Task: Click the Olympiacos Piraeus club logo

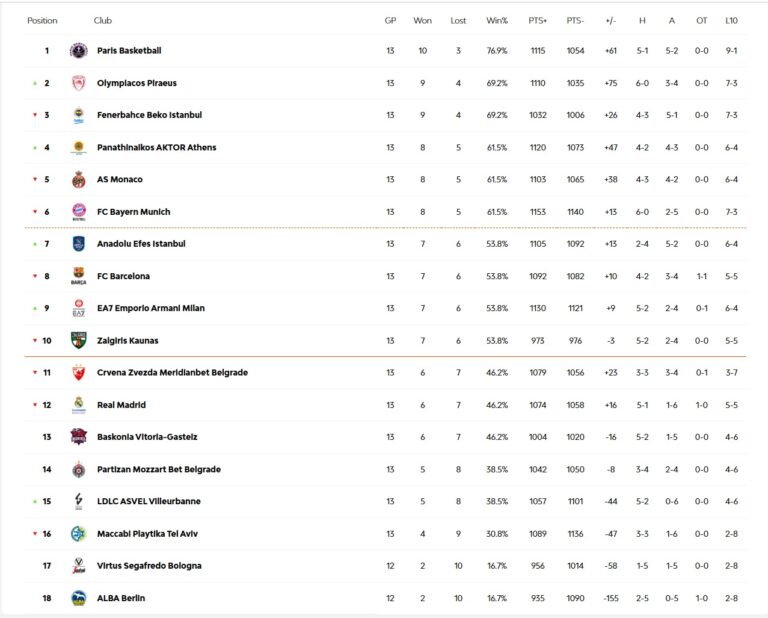Action: [79, 83]
